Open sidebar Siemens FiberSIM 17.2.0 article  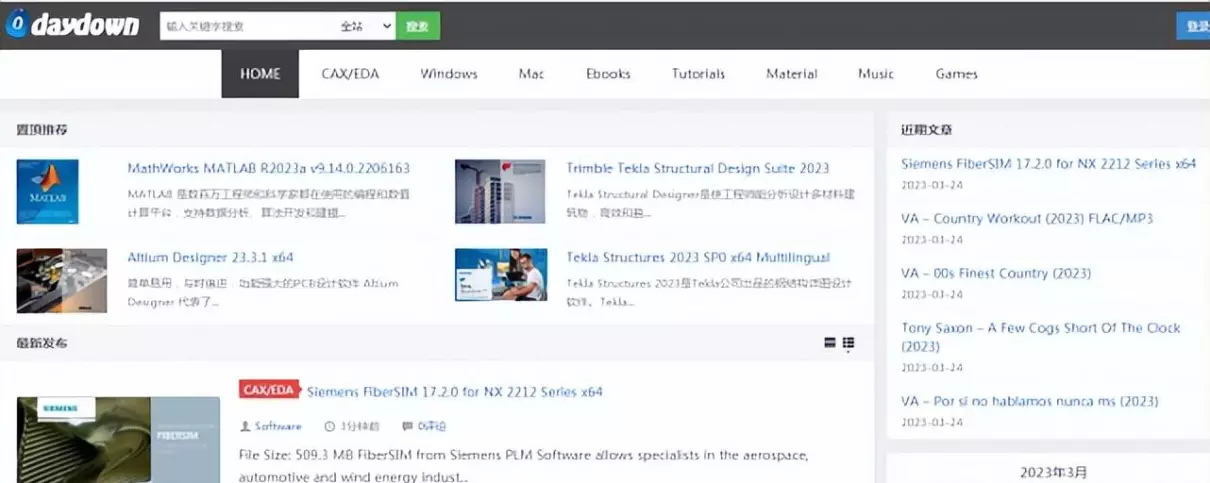click(x=1048, y=163)
